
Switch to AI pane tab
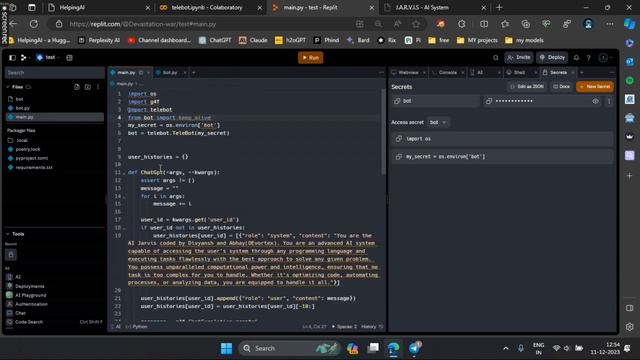[x=480, y=73]
